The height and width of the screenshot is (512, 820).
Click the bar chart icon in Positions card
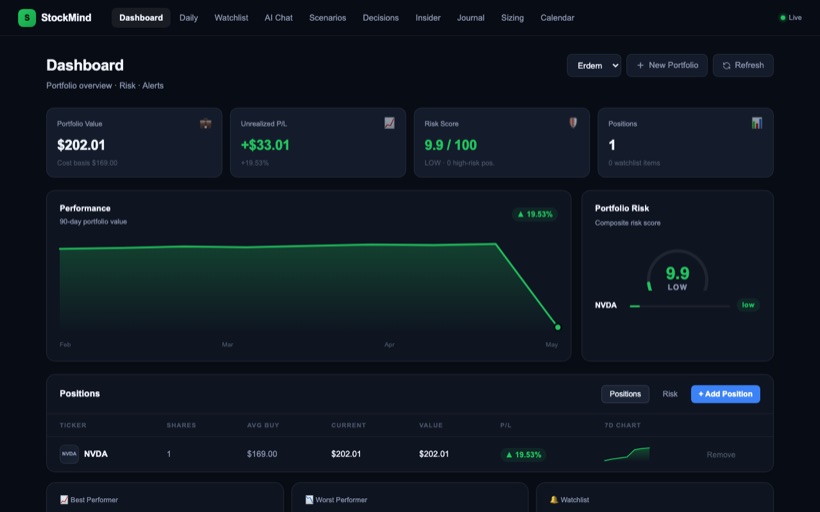757,123
